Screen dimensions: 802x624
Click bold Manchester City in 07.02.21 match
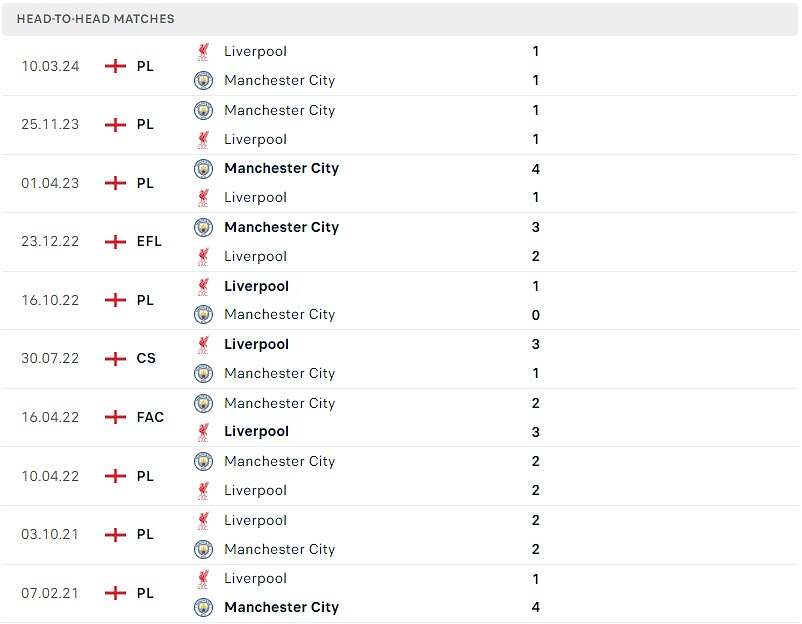point(281,607)
